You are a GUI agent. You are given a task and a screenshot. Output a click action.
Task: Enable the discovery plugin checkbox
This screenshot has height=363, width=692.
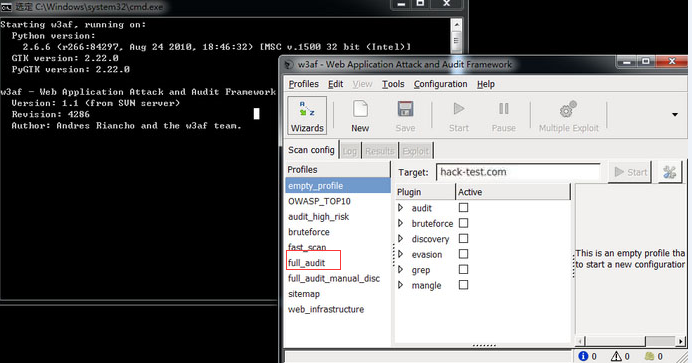click(463, 239)
